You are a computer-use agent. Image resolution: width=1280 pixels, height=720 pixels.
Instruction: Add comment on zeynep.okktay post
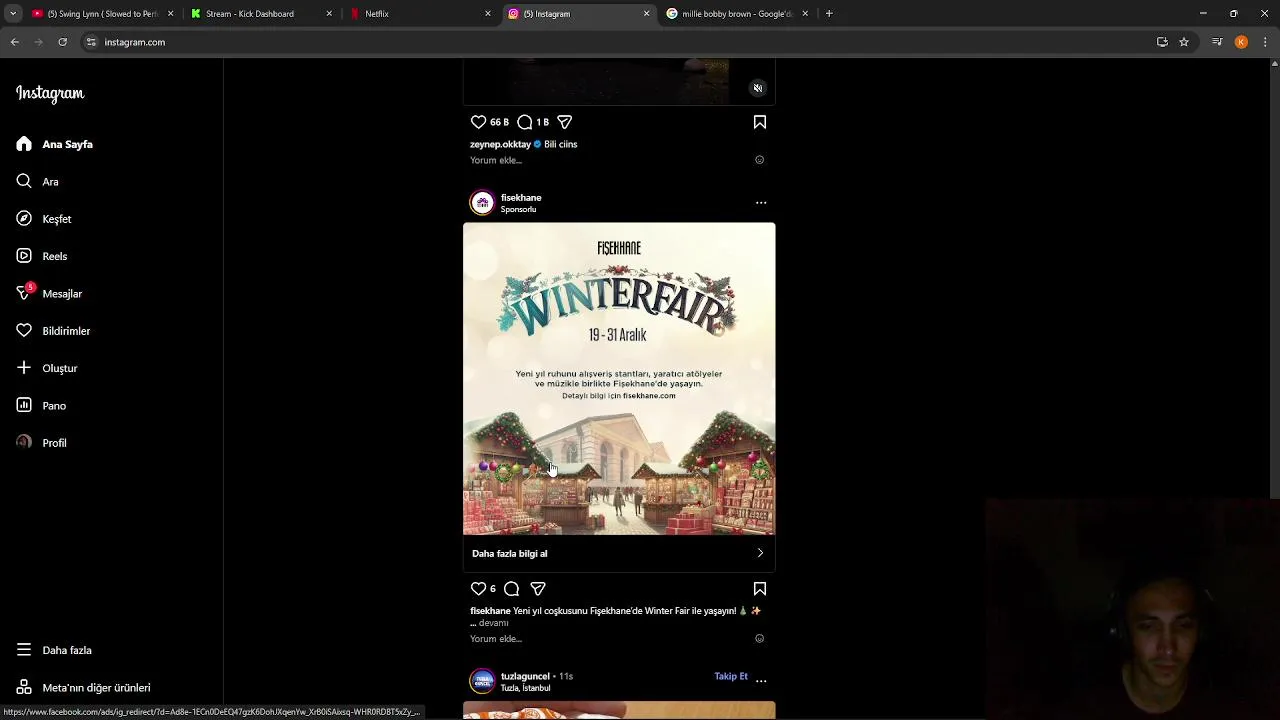pyautogui.click(x=496, y=160)
